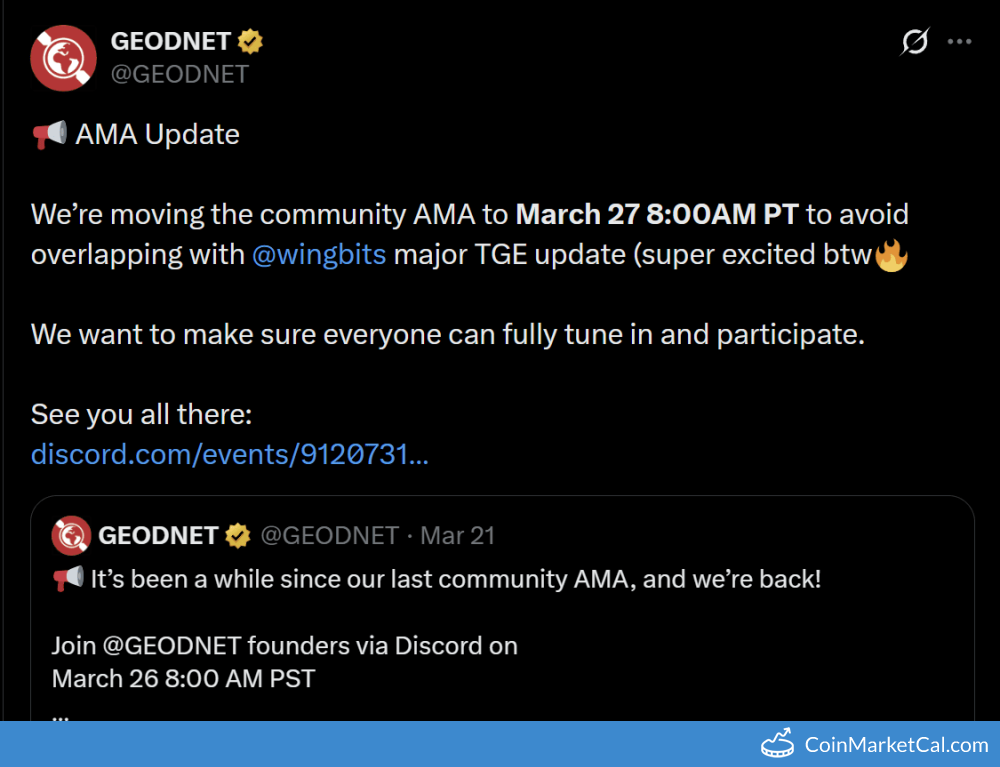This screenshot has height=767, width=1000.
Task: Open the @wingbits mention link
Action: pos(319,254)
